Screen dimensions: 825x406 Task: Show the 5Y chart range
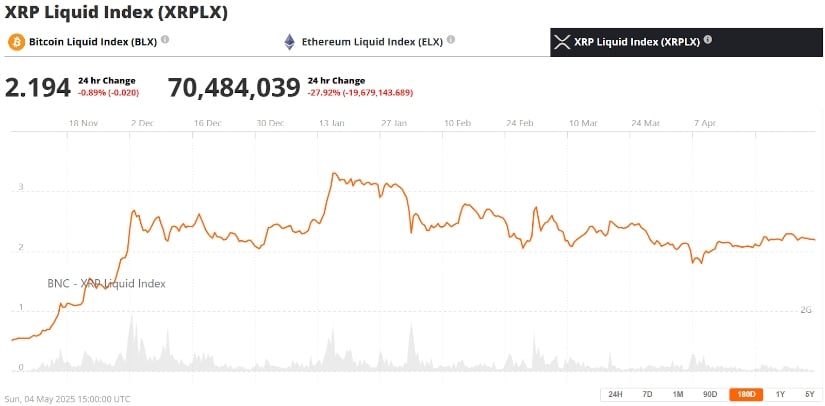pyautogui.click(x=807, y=394)
